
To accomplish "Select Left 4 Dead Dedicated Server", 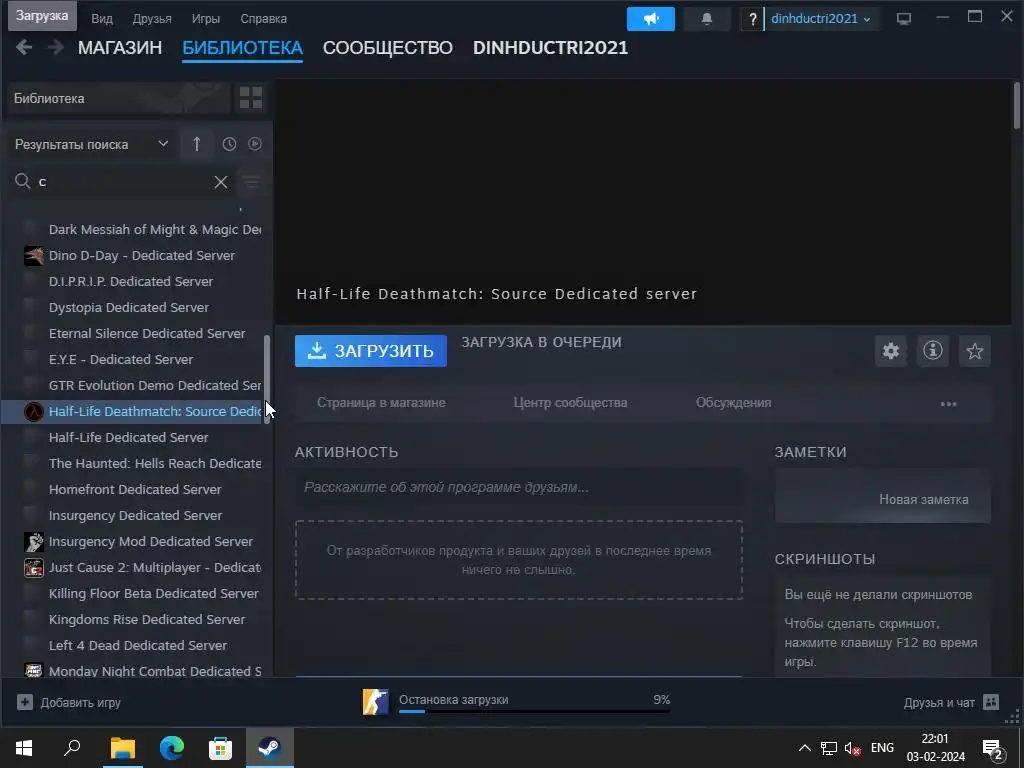I will pyautogui.click(x=136, y=645).
